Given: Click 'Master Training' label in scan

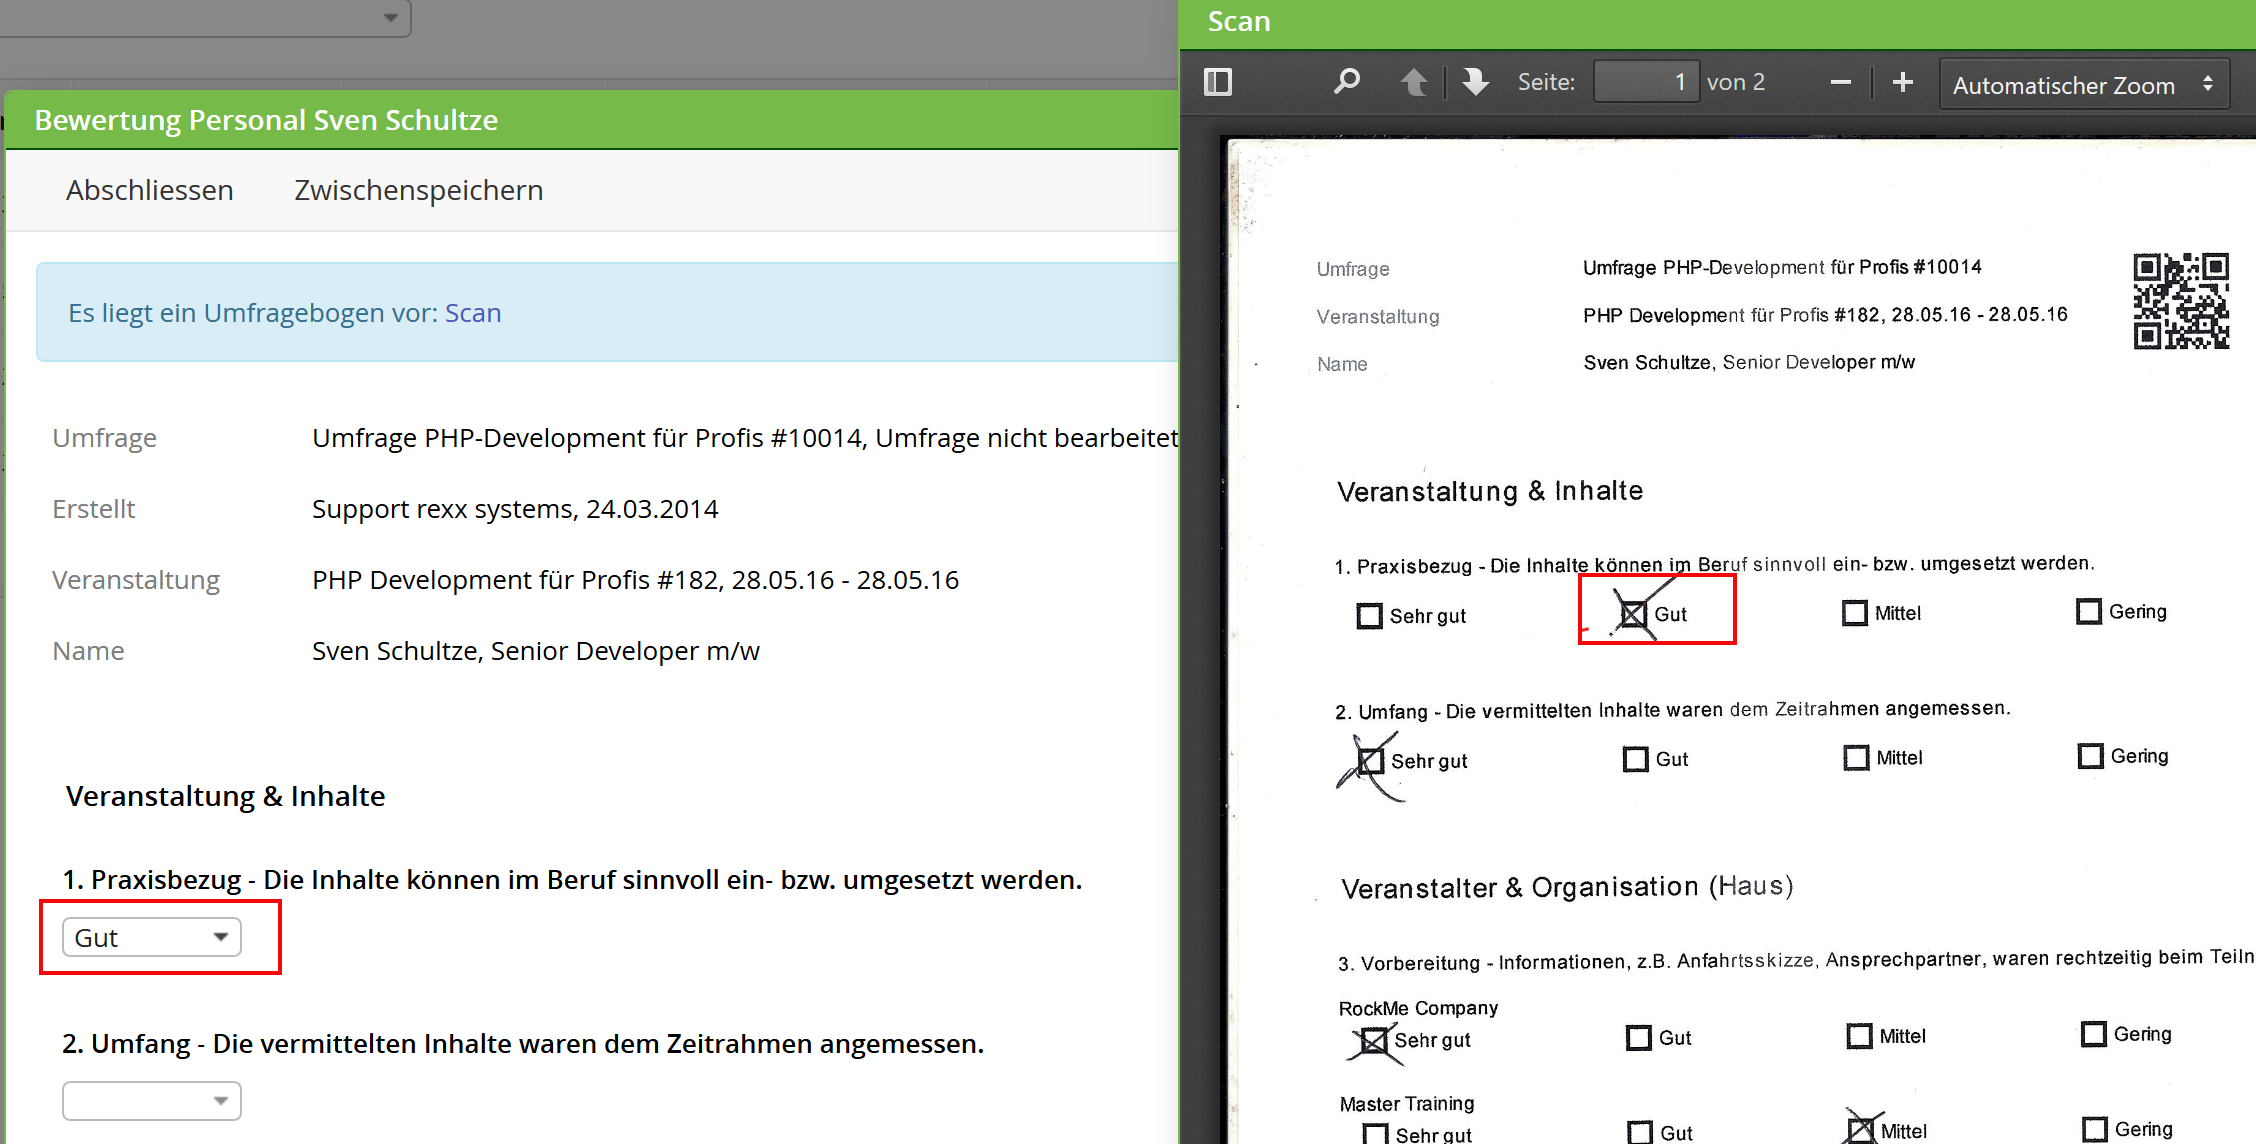Looking at the screenshot, I should [x=1407, y=1104].
